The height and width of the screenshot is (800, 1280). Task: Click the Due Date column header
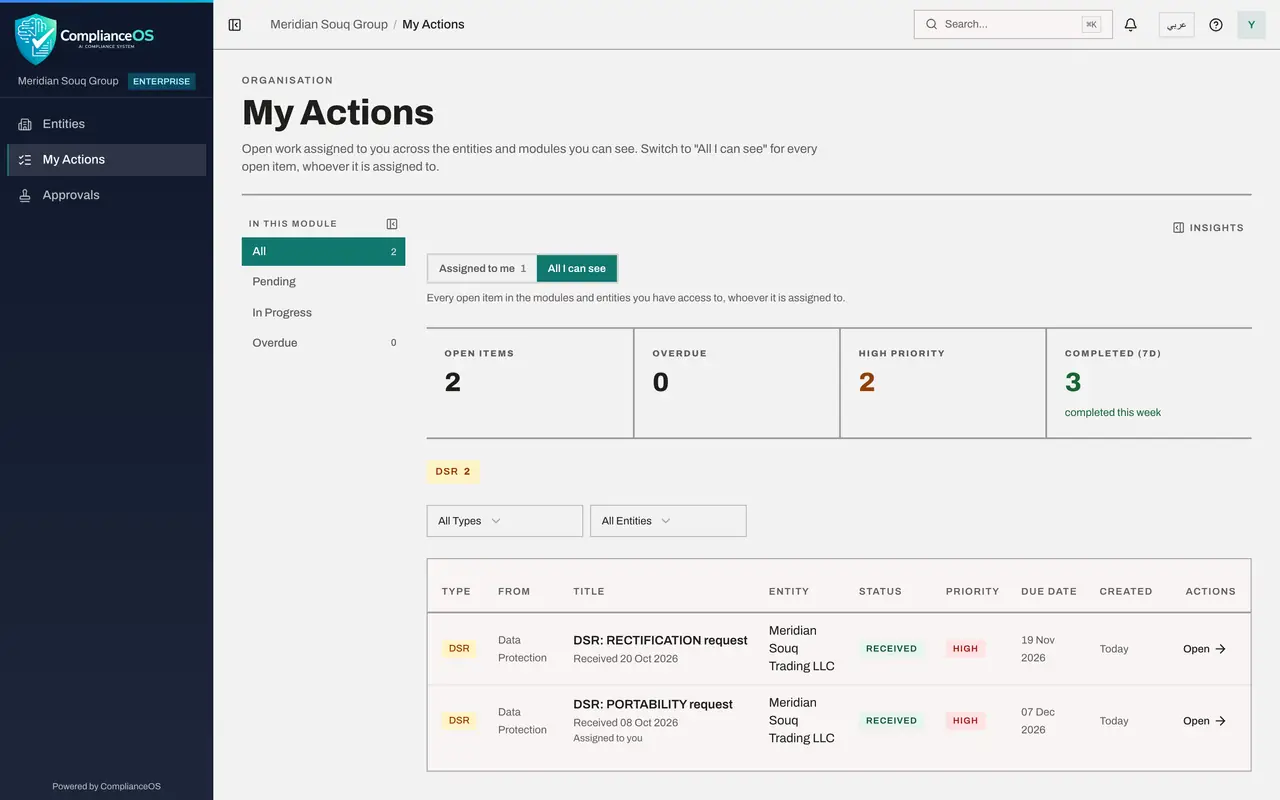coord(1049,592)
